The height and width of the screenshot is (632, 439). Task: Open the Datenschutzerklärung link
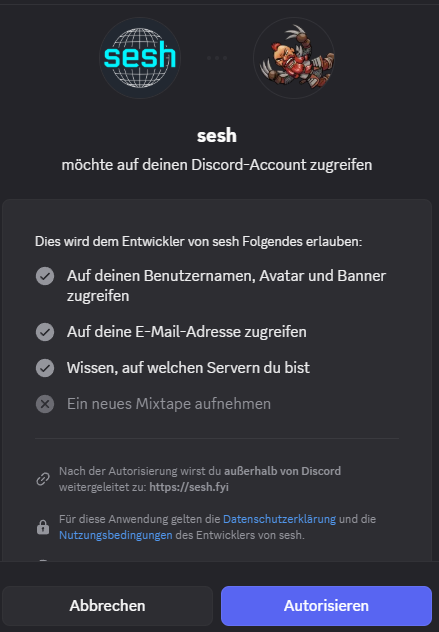pyautogui.click(x=279, y=519)
